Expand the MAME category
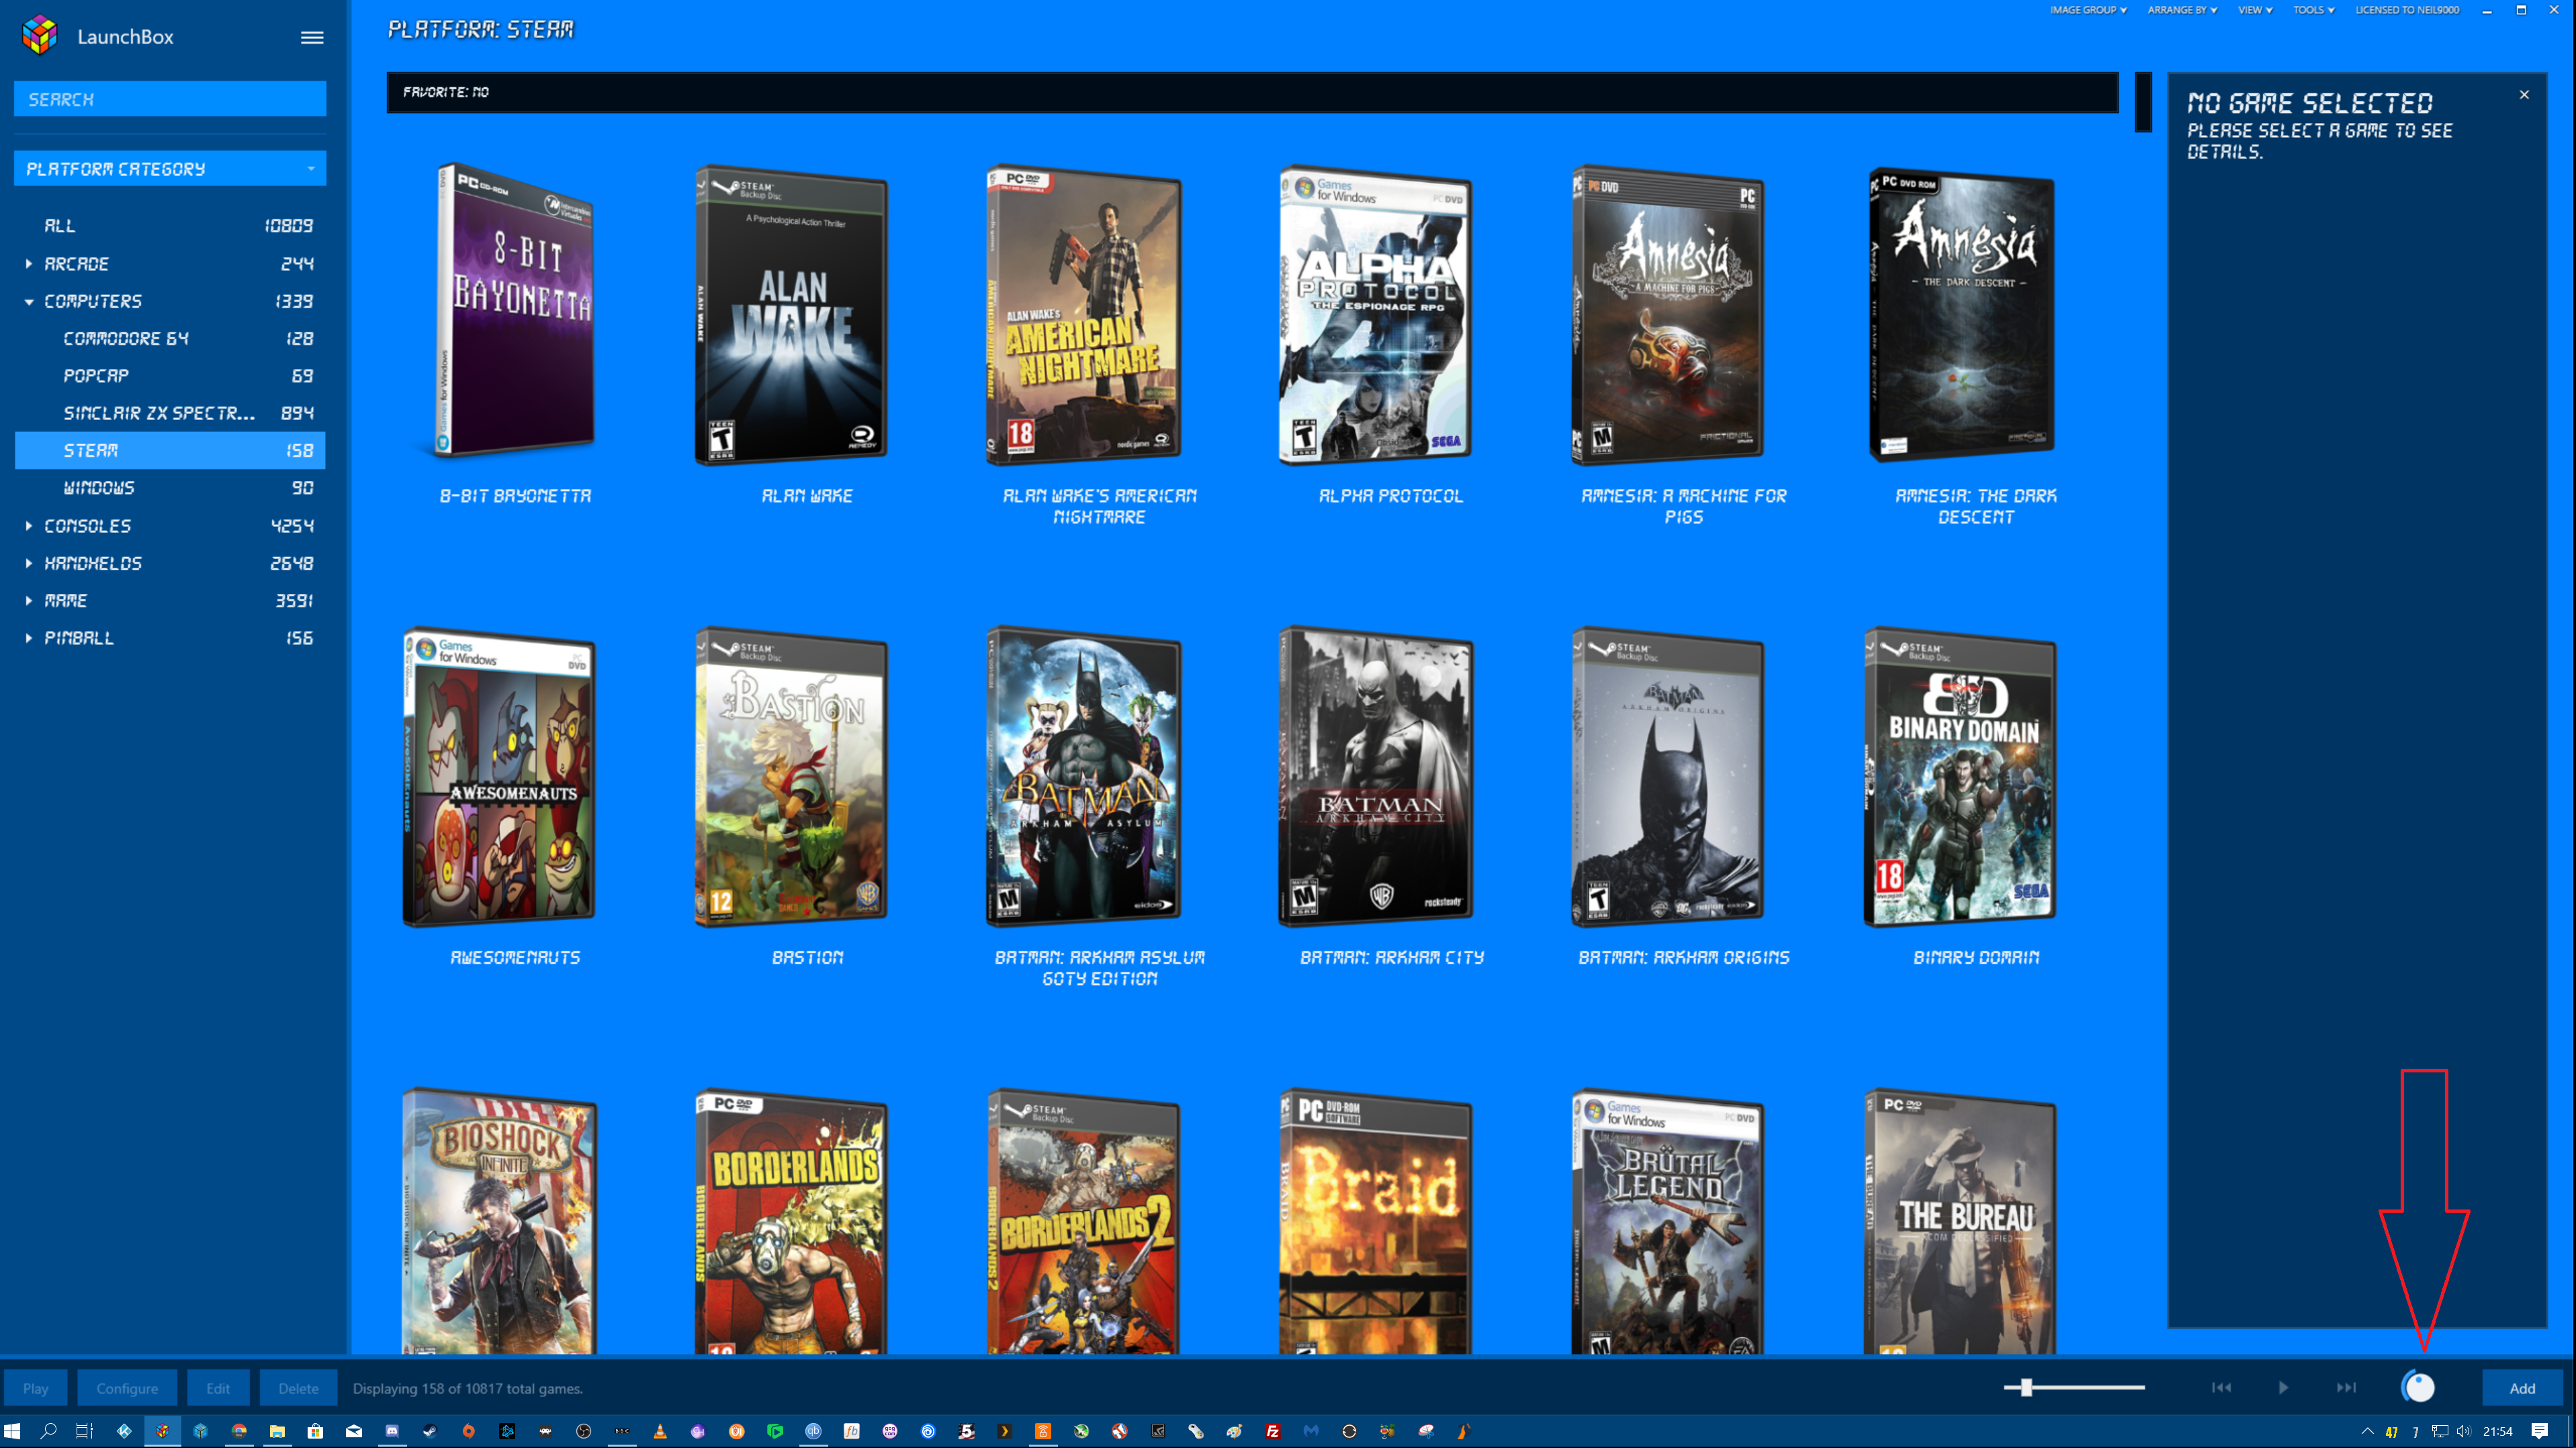 [x=28, y=601]
